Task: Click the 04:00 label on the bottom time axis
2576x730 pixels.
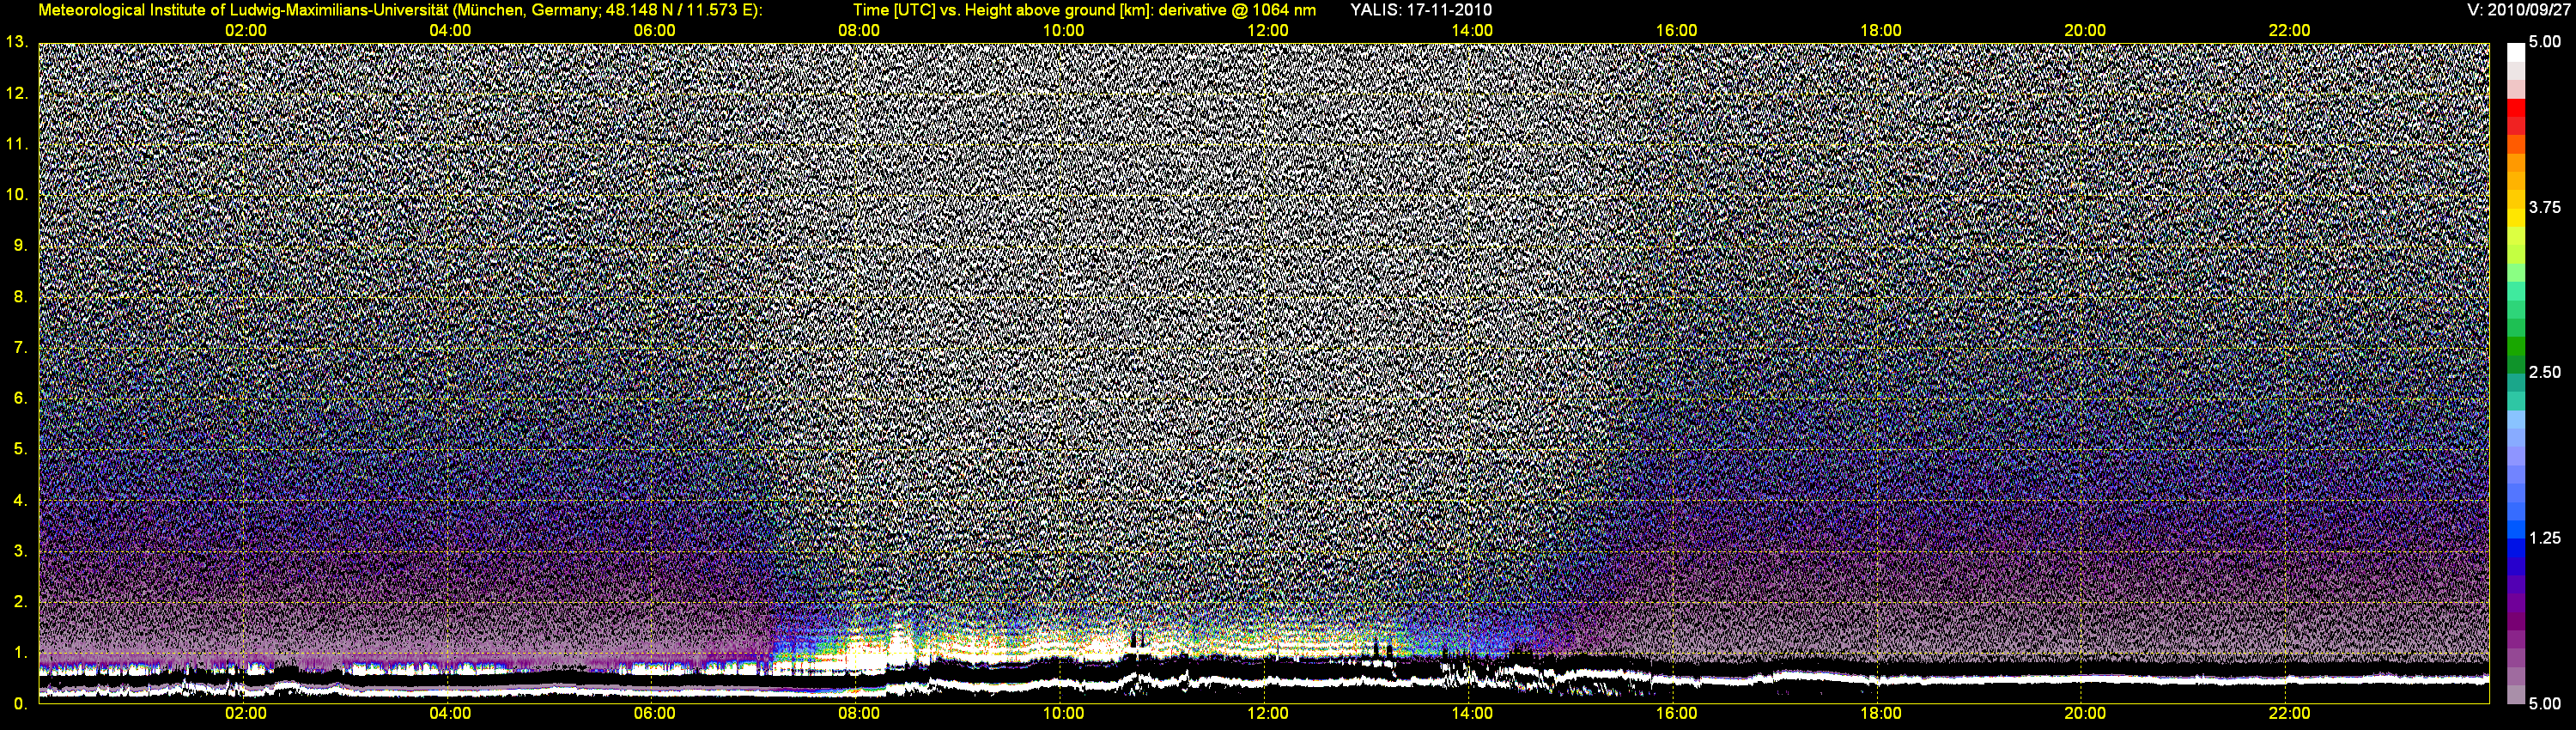Action: pos(450,713)
